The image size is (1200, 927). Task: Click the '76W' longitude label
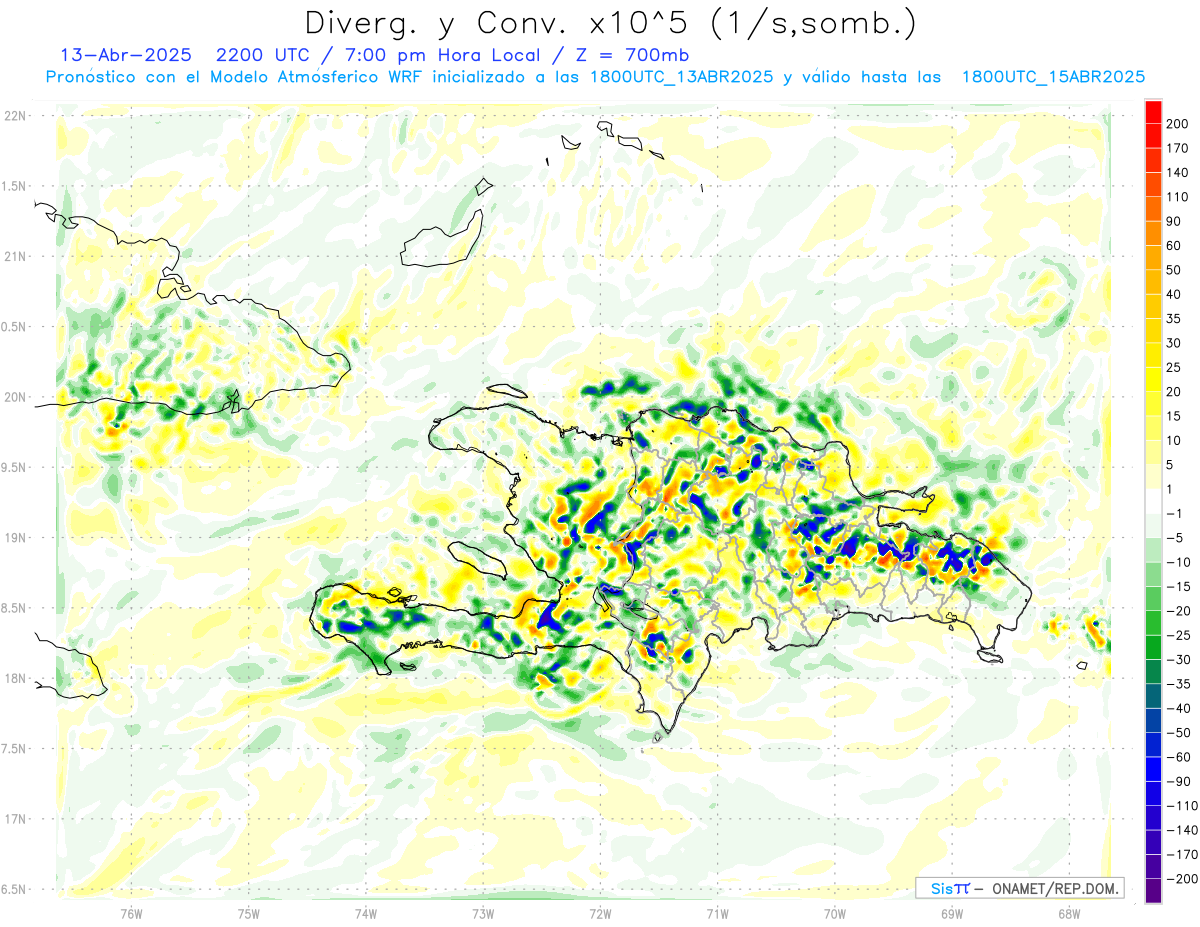pyautogui.click(x=132, y=913)
